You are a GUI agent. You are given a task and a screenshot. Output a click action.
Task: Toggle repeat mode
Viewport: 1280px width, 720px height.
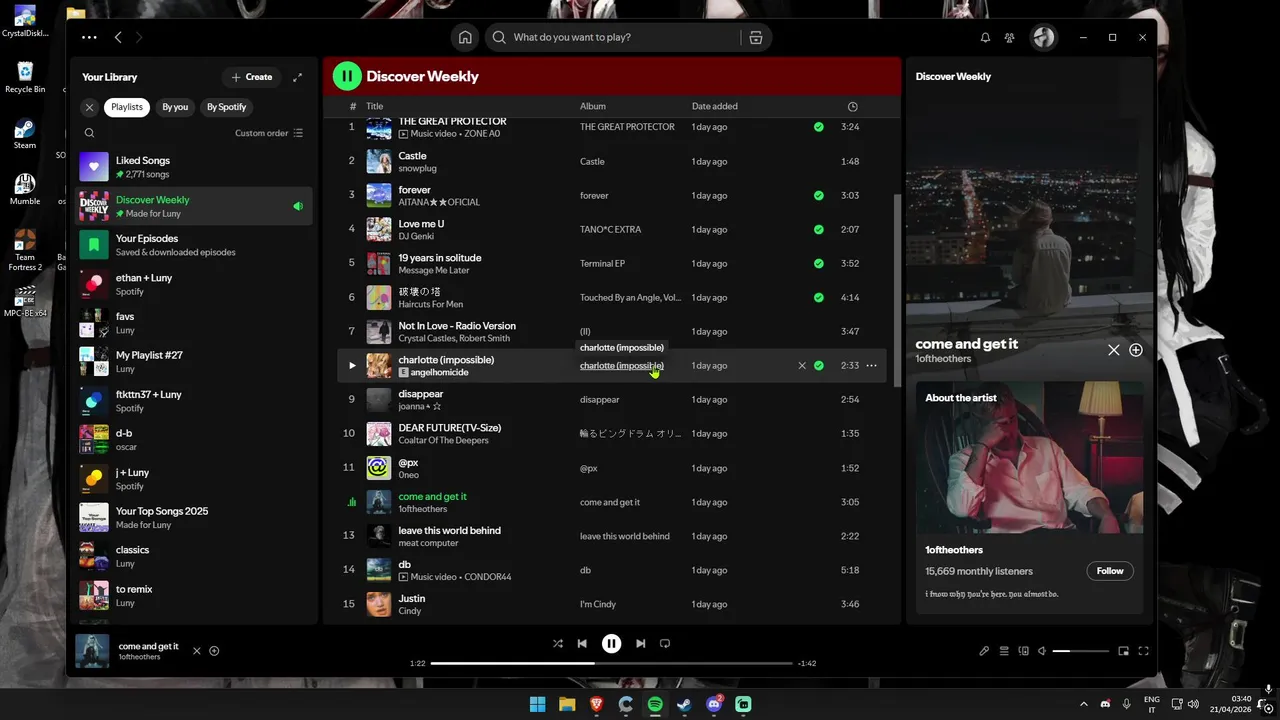click(x=665, y=644)
